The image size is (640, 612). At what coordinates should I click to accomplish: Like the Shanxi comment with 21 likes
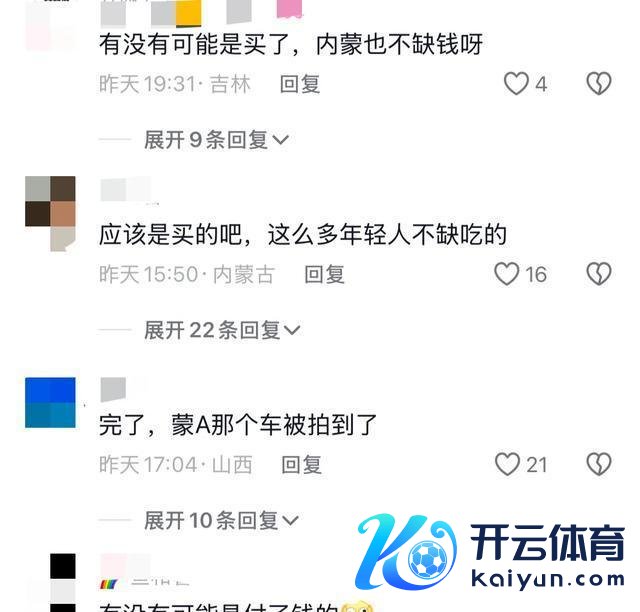[507, 464]
